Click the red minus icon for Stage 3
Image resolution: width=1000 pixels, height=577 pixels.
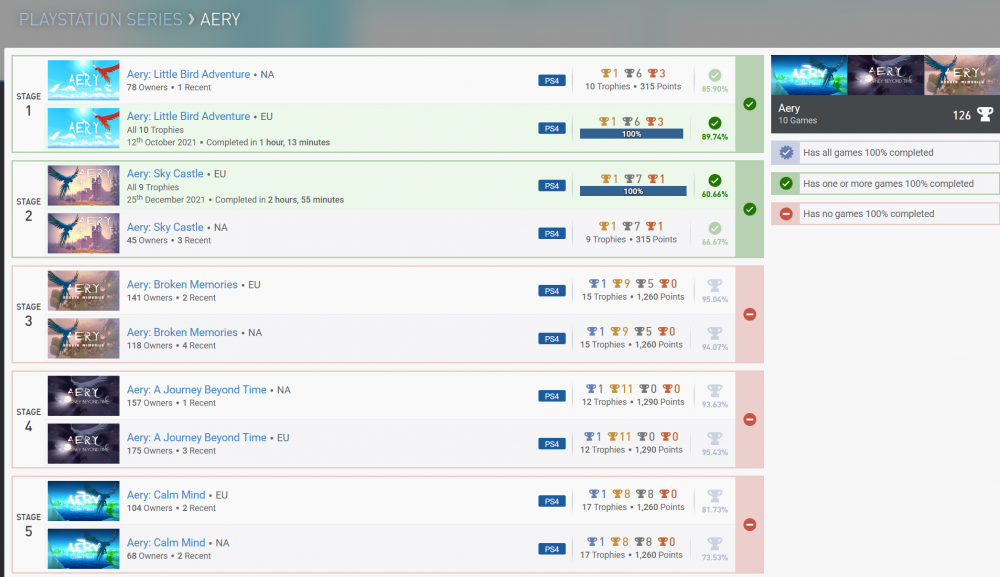750,314
